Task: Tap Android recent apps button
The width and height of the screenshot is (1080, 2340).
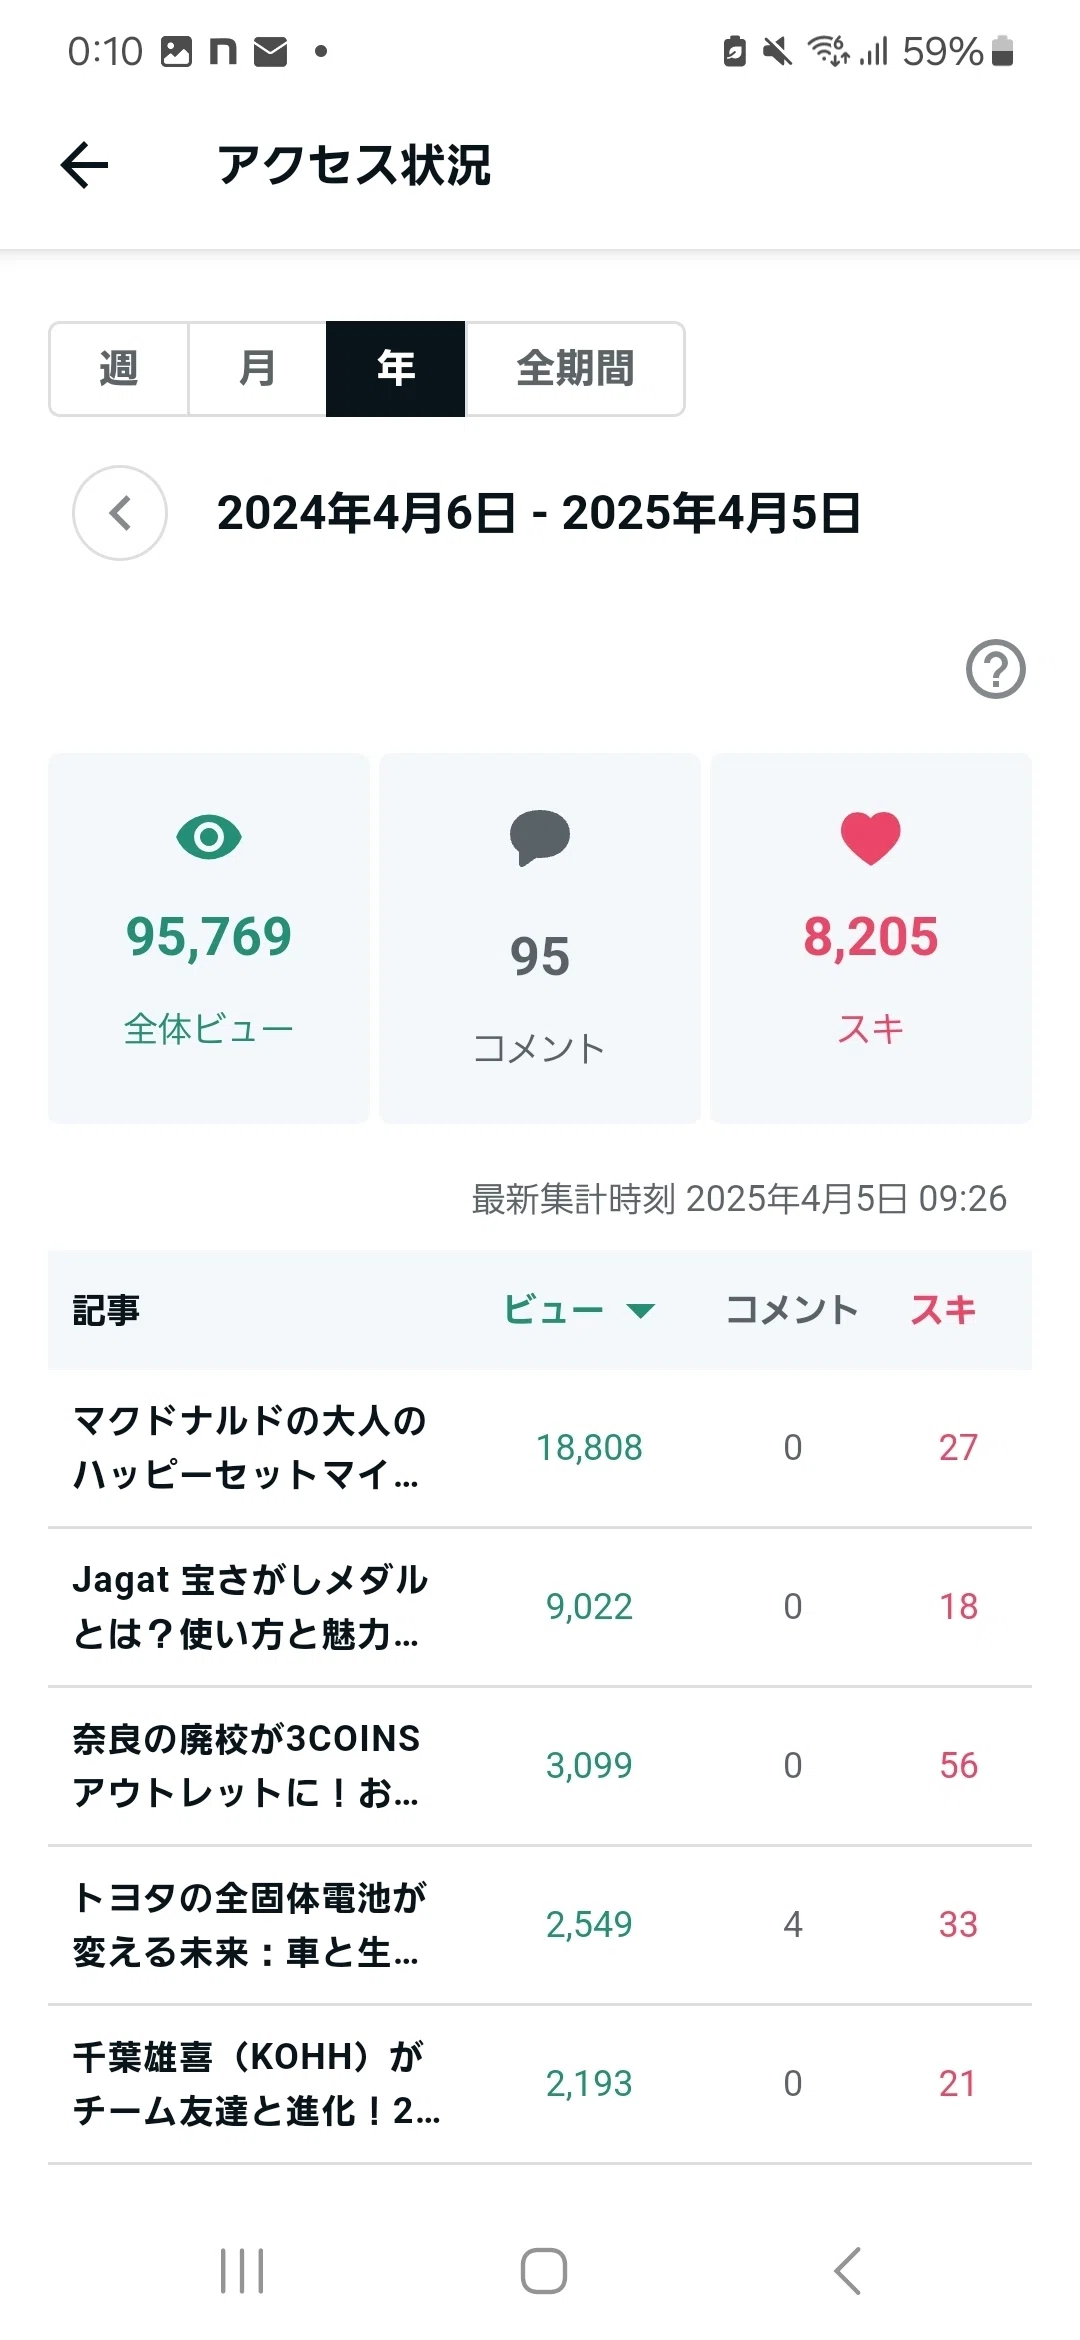Action: tap(242, 2270)
